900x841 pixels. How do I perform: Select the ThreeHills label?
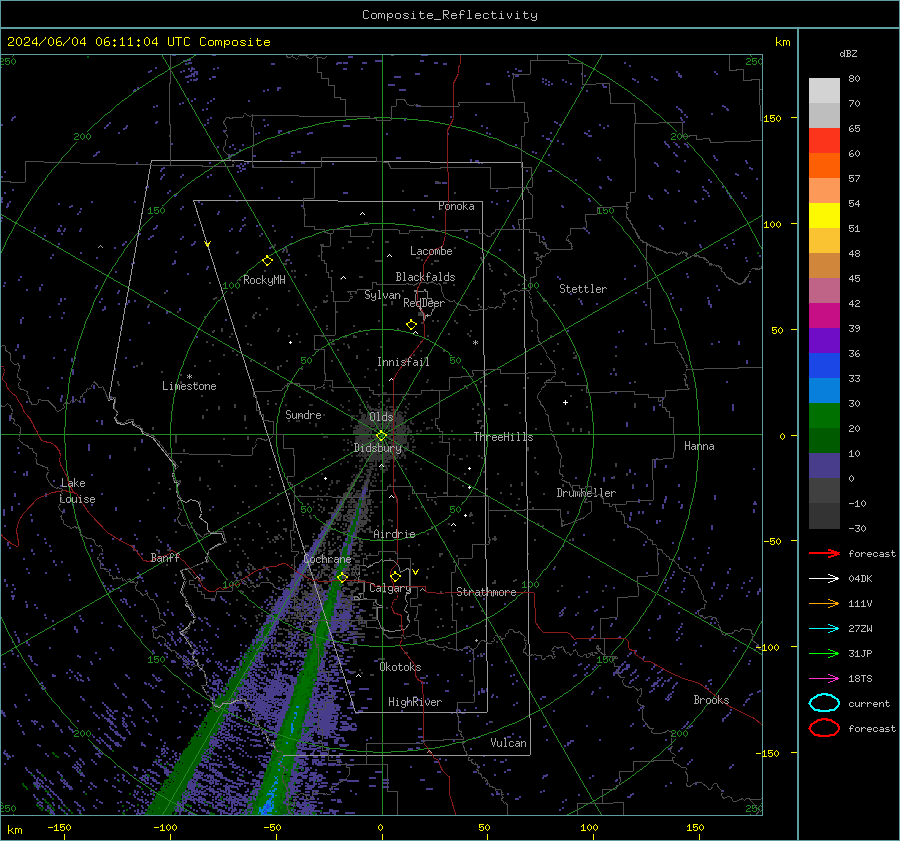click(x=503, y=437)
